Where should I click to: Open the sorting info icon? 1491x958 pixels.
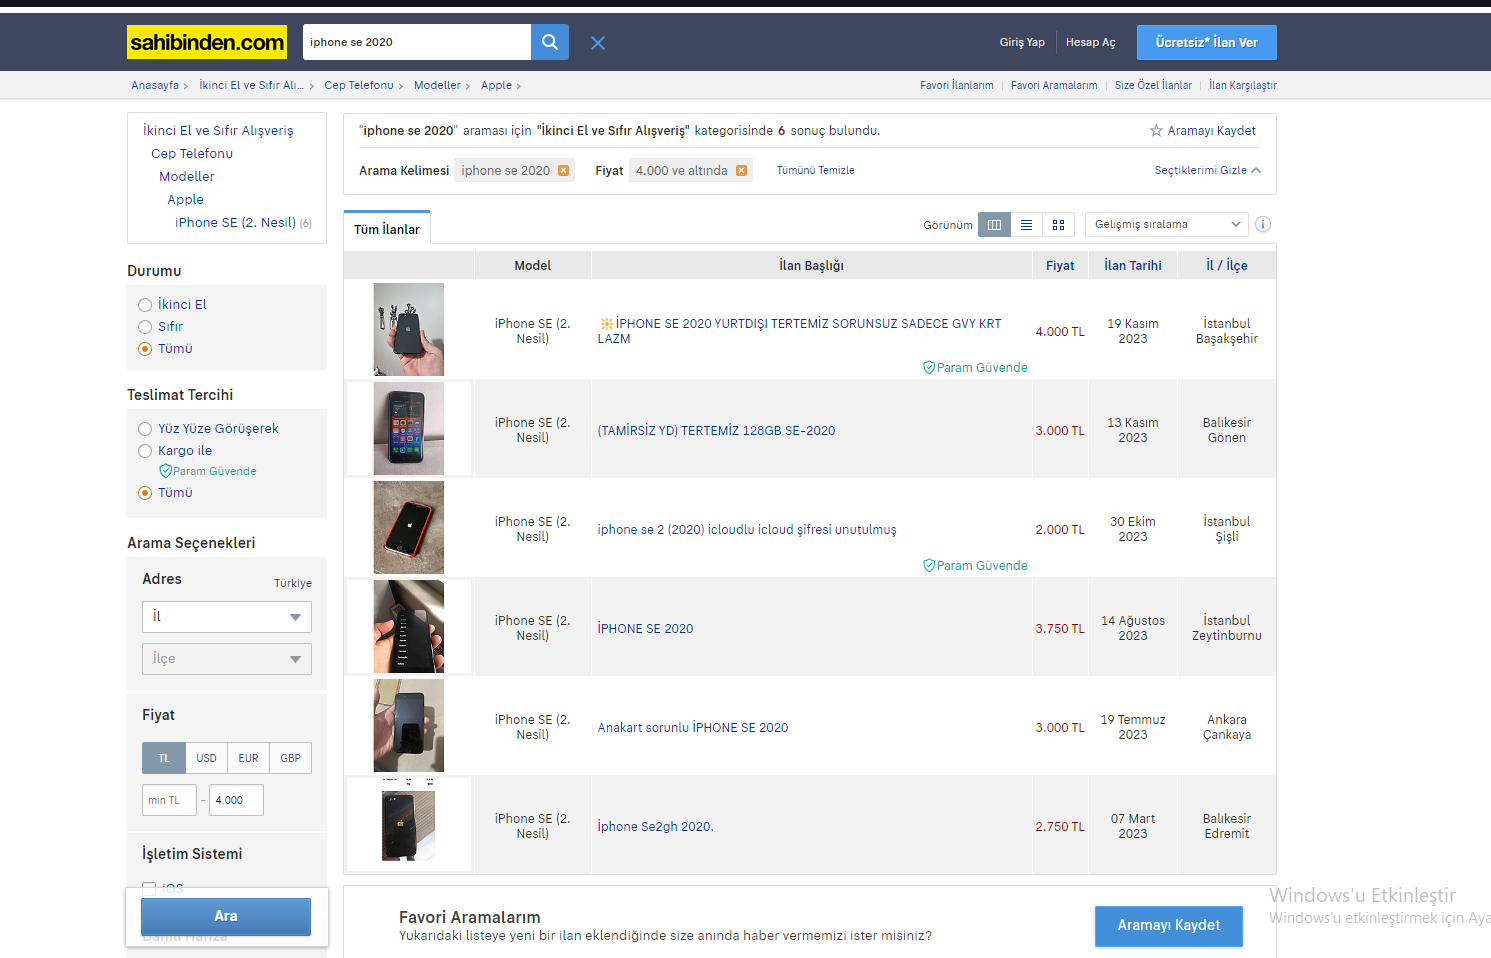1263,224
